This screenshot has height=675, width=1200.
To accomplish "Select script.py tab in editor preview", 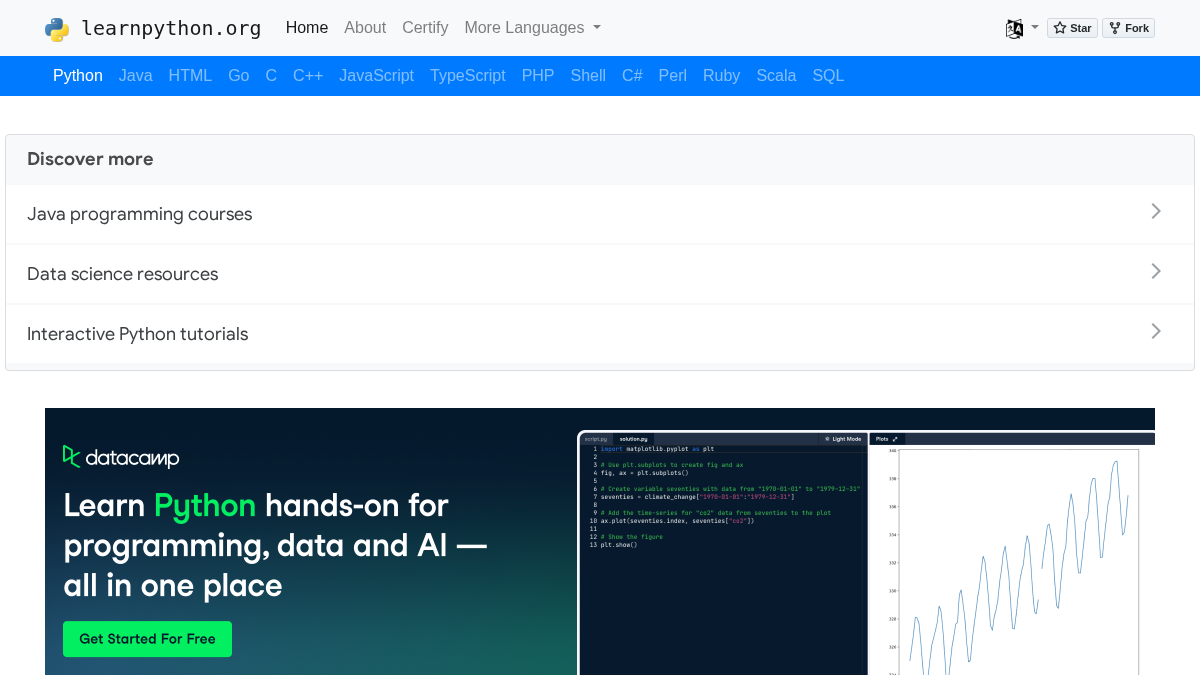I will [596, 439].
